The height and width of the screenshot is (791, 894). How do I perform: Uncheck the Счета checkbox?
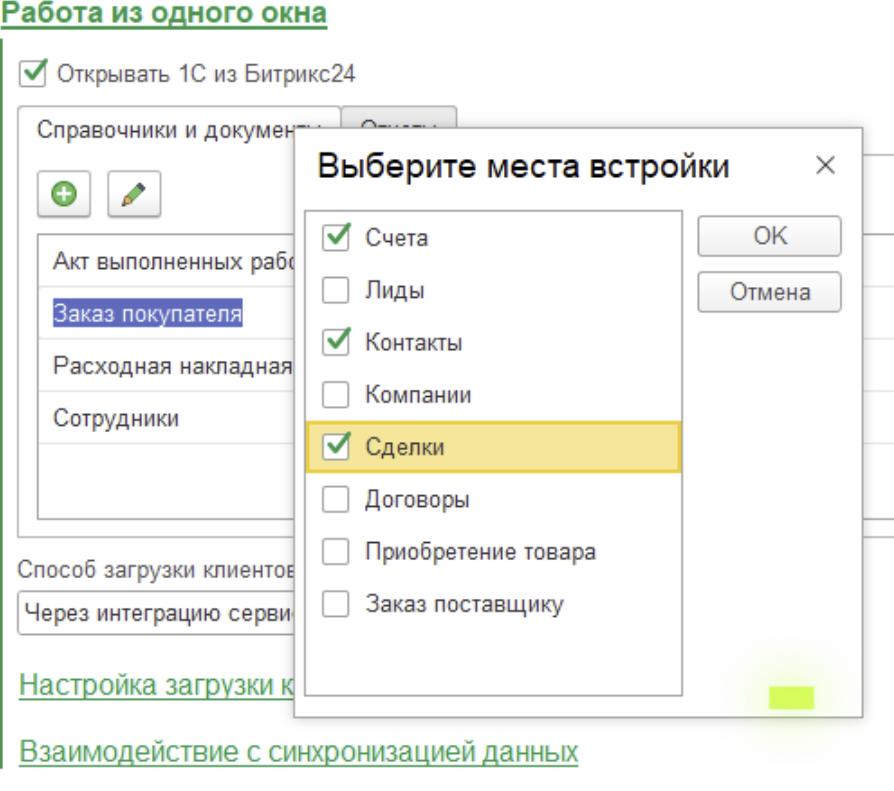click(338, 238)
